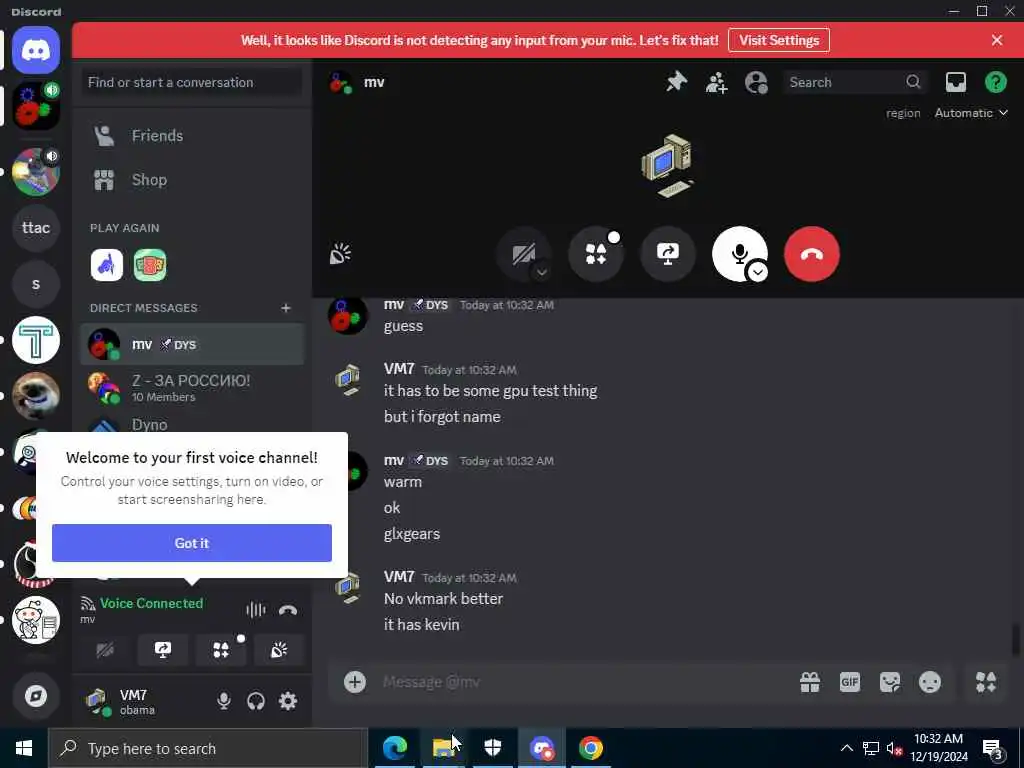This screenshot has width=1024, height=768.
Task: Click Voice Connected status text
Action: pos(151,603)
